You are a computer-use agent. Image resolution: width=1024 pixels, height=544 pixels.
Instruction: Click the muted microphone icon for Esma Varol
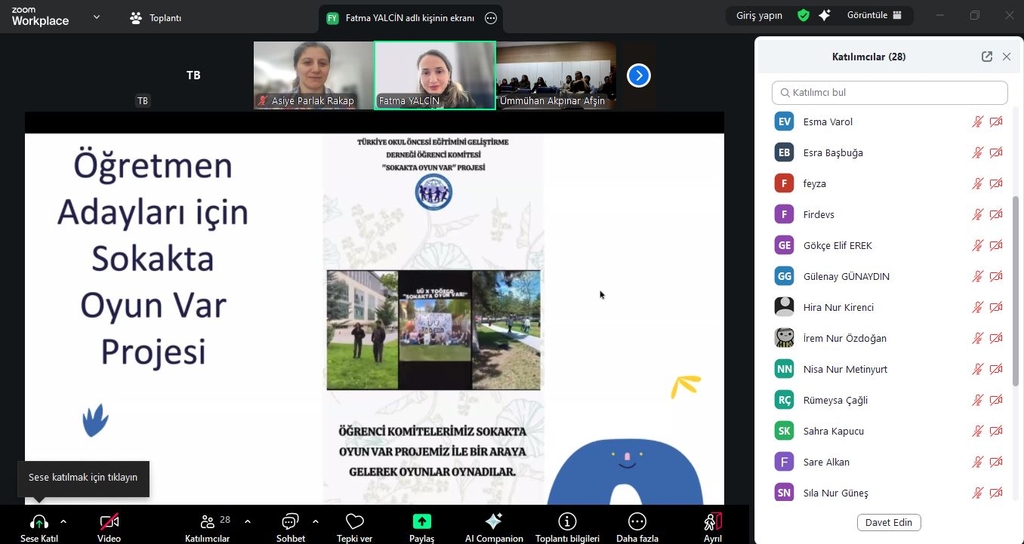coord(978,122)
